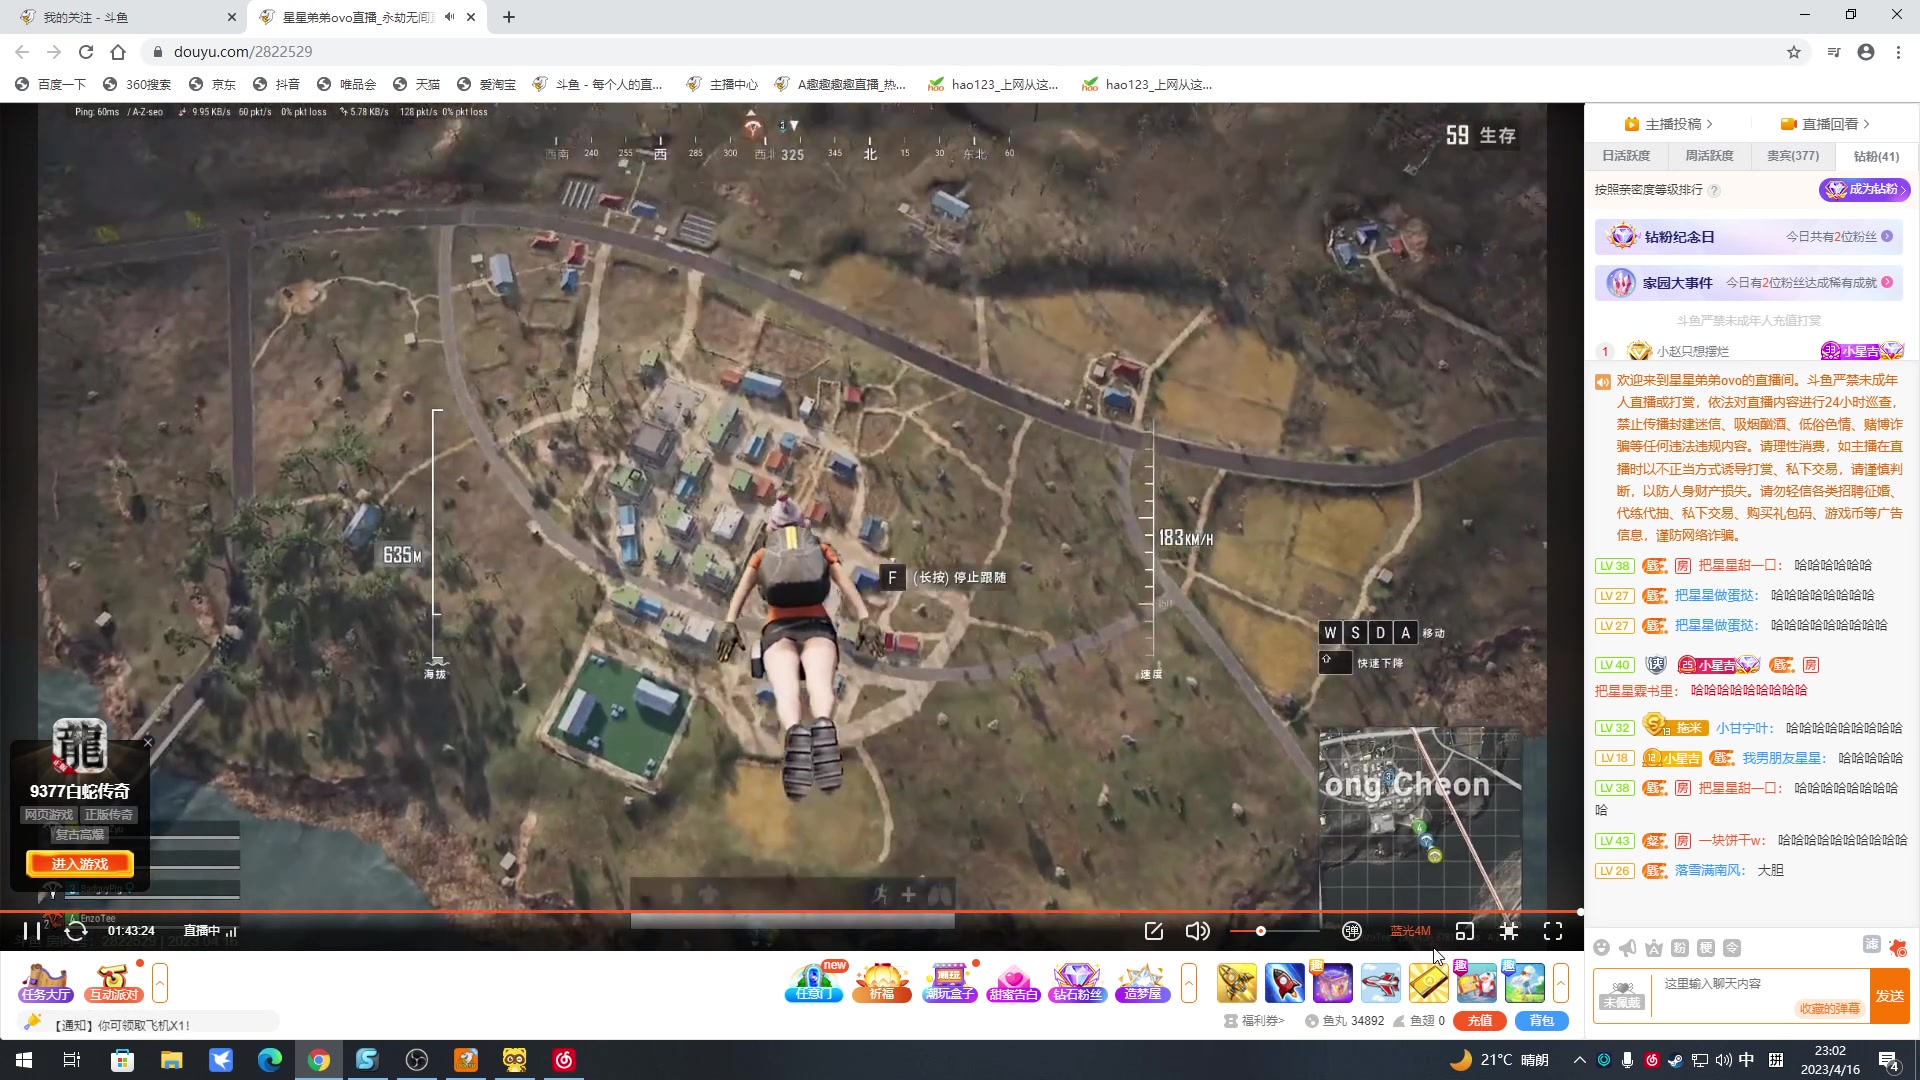Viewport: 1920px width, 1080px height.
Task: Select the 钻粉(41) tab
Action: [x=1876, y=156]
